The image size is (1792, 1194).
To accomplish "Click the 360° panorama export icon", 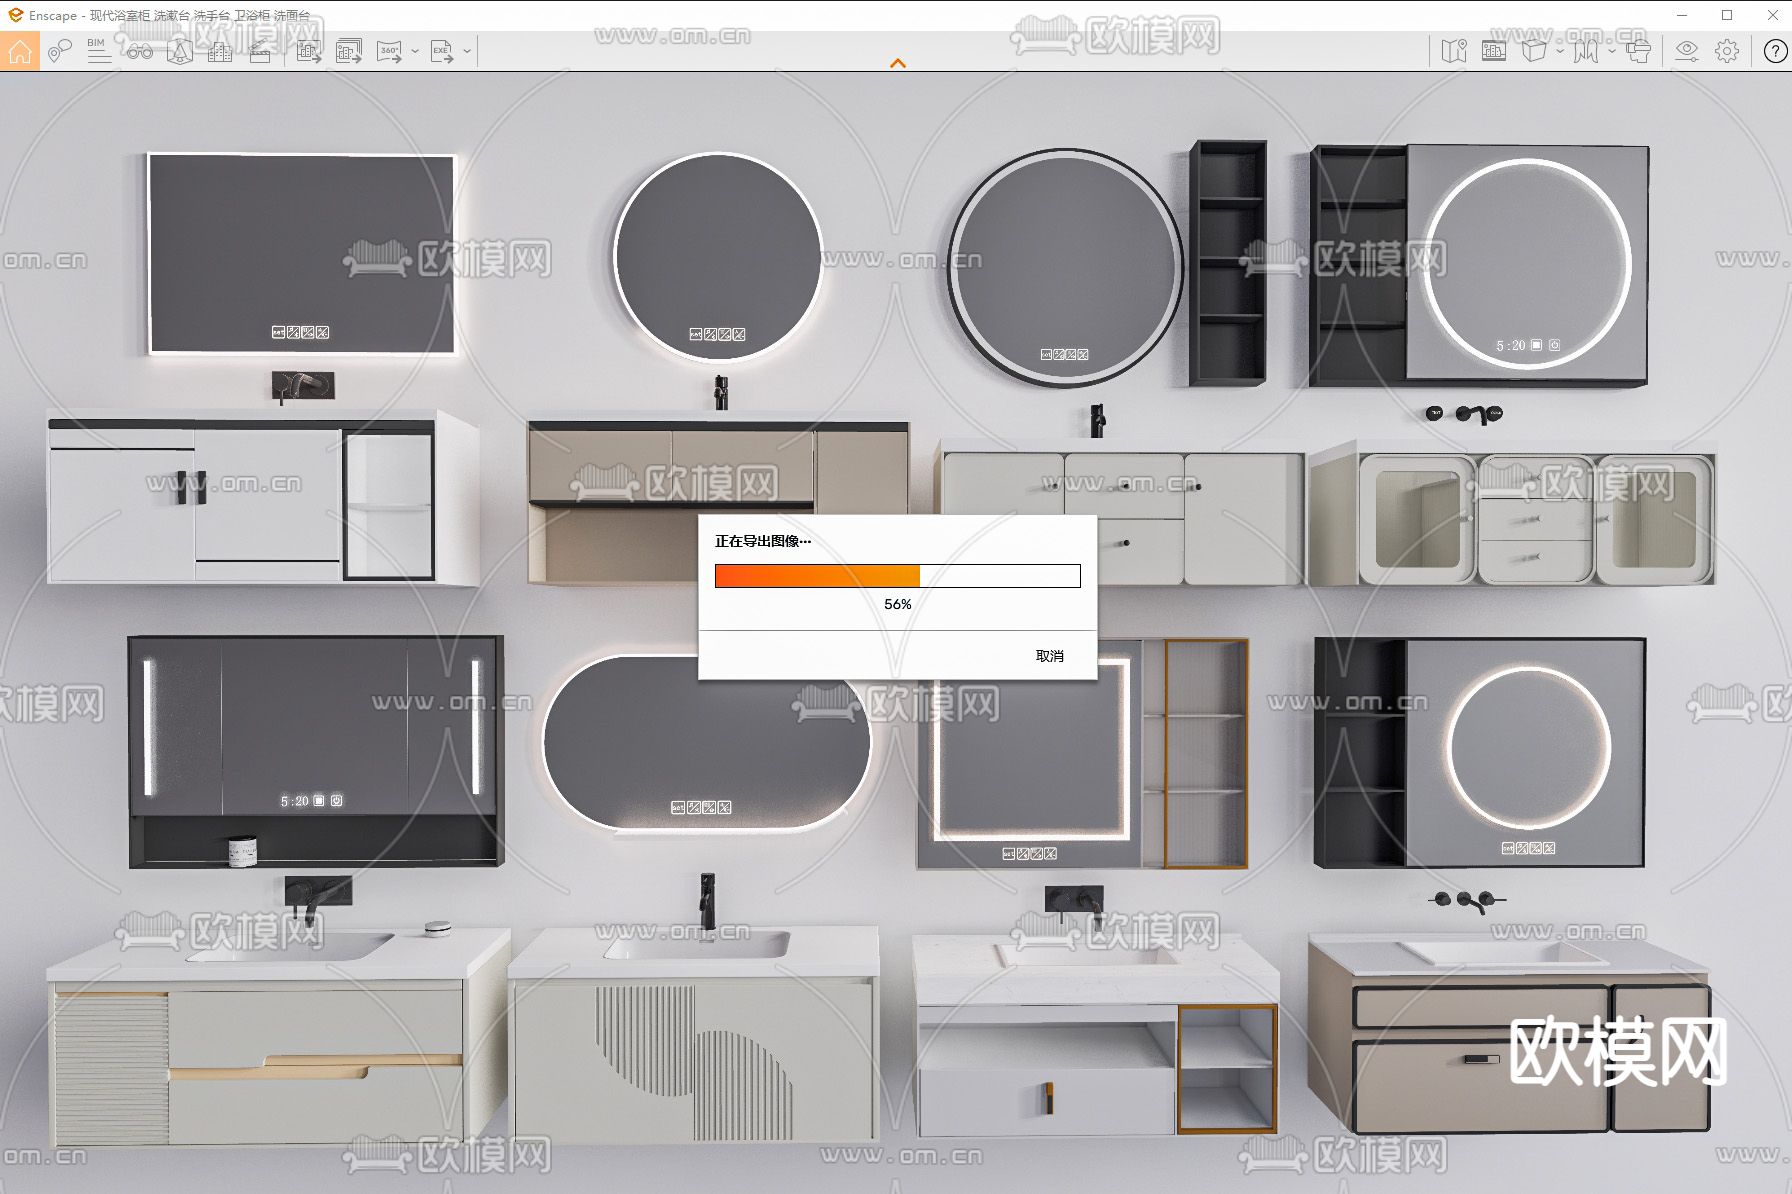I will point(389,51).
